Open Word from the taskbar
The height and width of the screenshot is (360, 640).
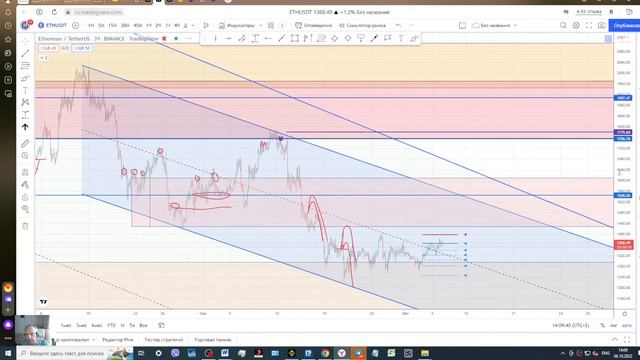pyautogui.click(x=224, y=353)
